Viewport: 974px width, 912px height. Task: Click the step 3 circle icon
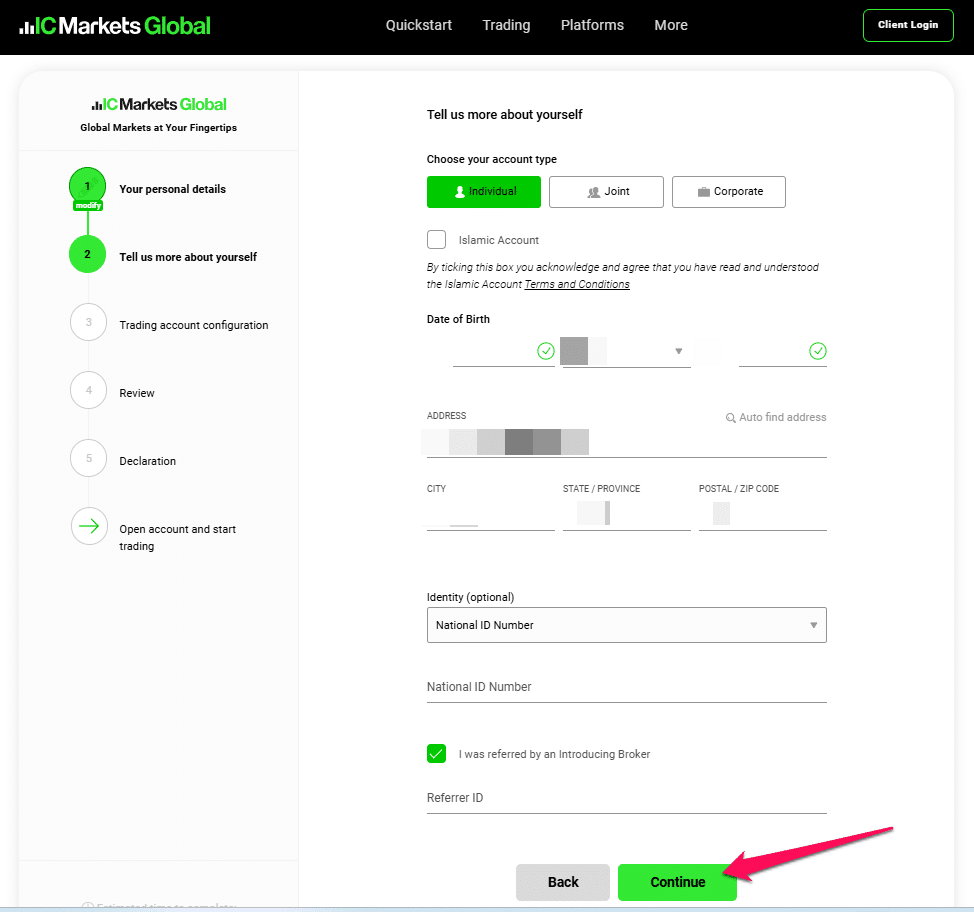(x=89, y=322)
